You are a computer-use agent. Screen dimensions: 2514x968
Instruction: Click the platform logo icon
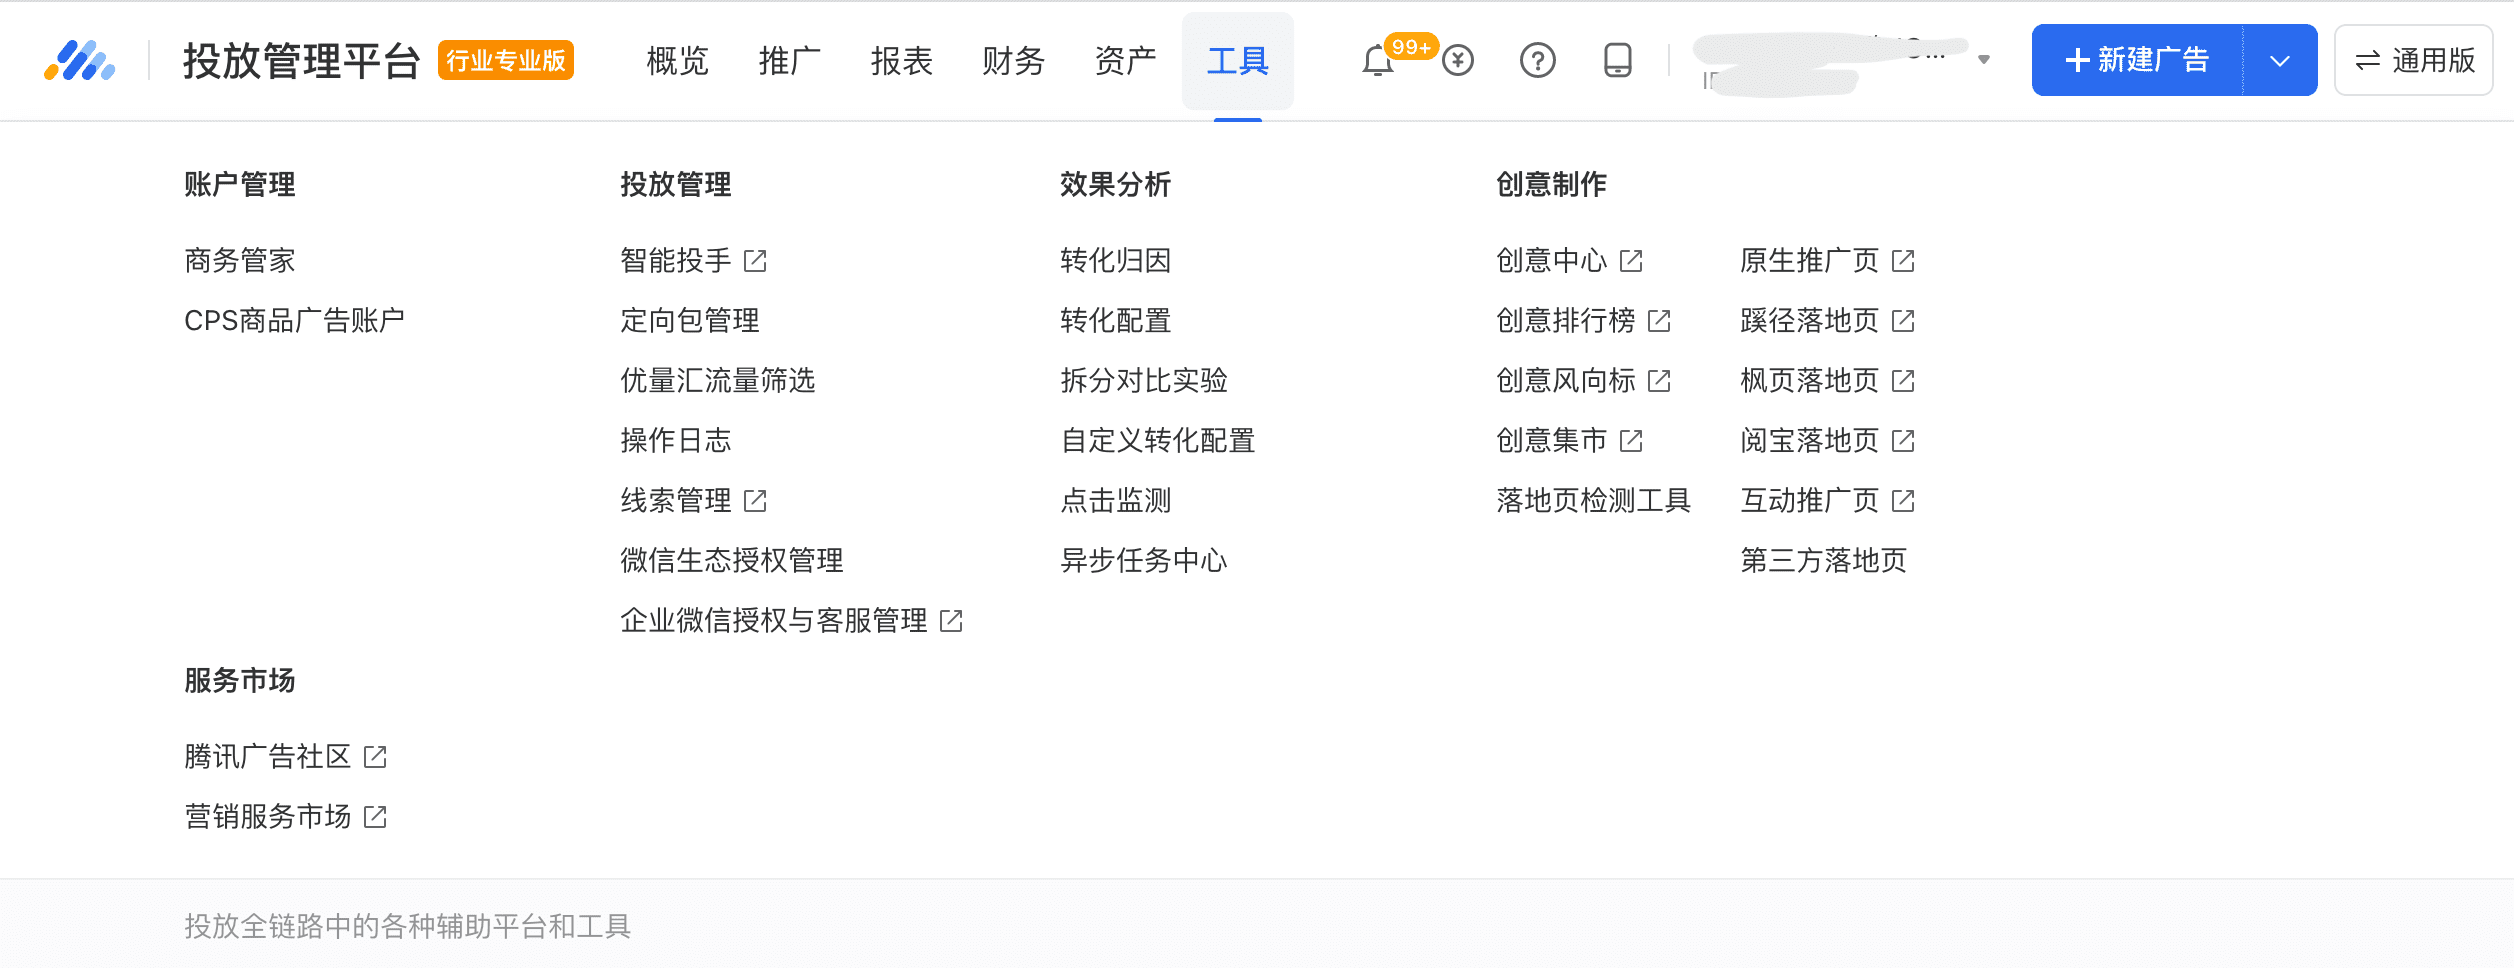pyautogui.click(x=80, y=61)
